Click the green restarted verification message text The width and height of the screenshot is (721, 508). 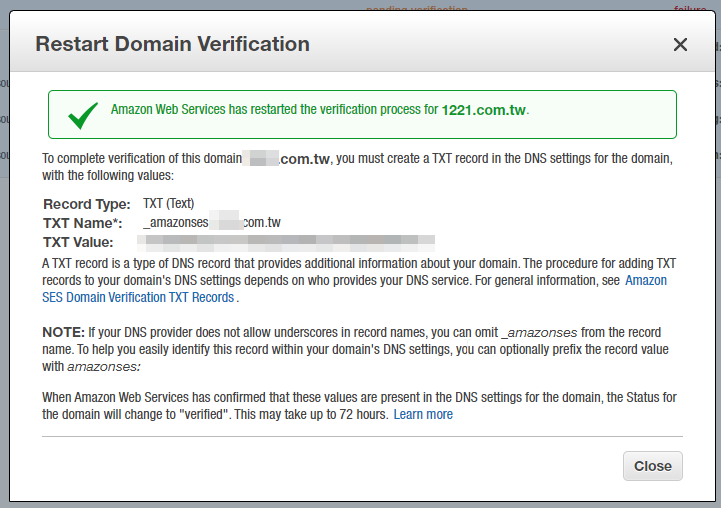tap(275, 109)
